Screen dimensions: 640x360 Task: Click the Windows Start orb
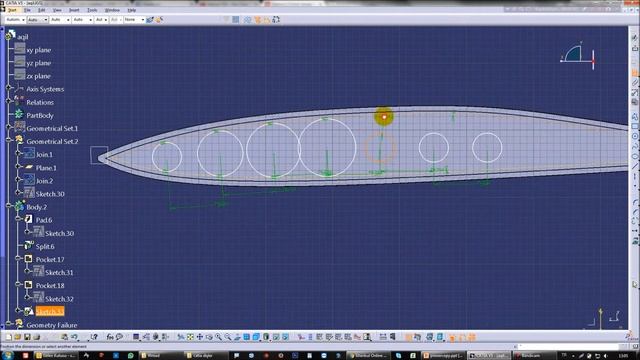pos(7,356)
